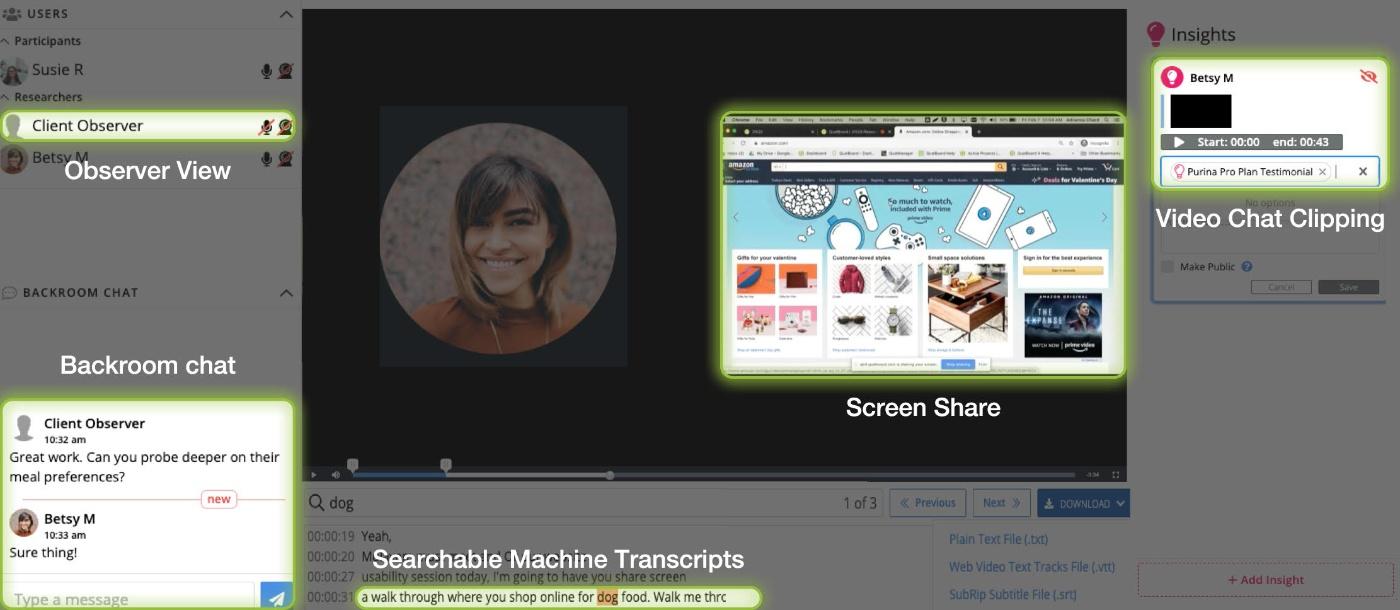The image size is (1400, 610).
Task: Click the new message badge in chat
Action: click(218, 499)
